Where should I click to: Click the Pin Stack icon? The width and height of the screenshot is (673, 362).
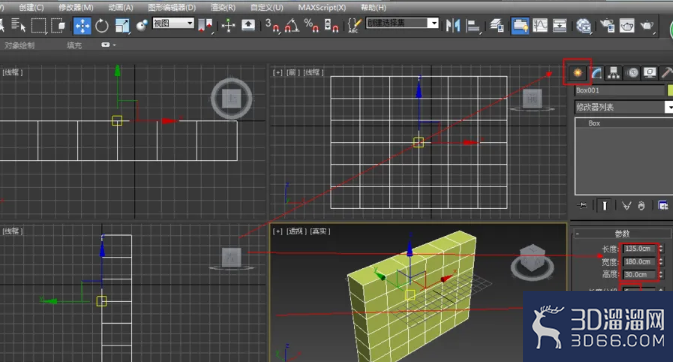582,206
